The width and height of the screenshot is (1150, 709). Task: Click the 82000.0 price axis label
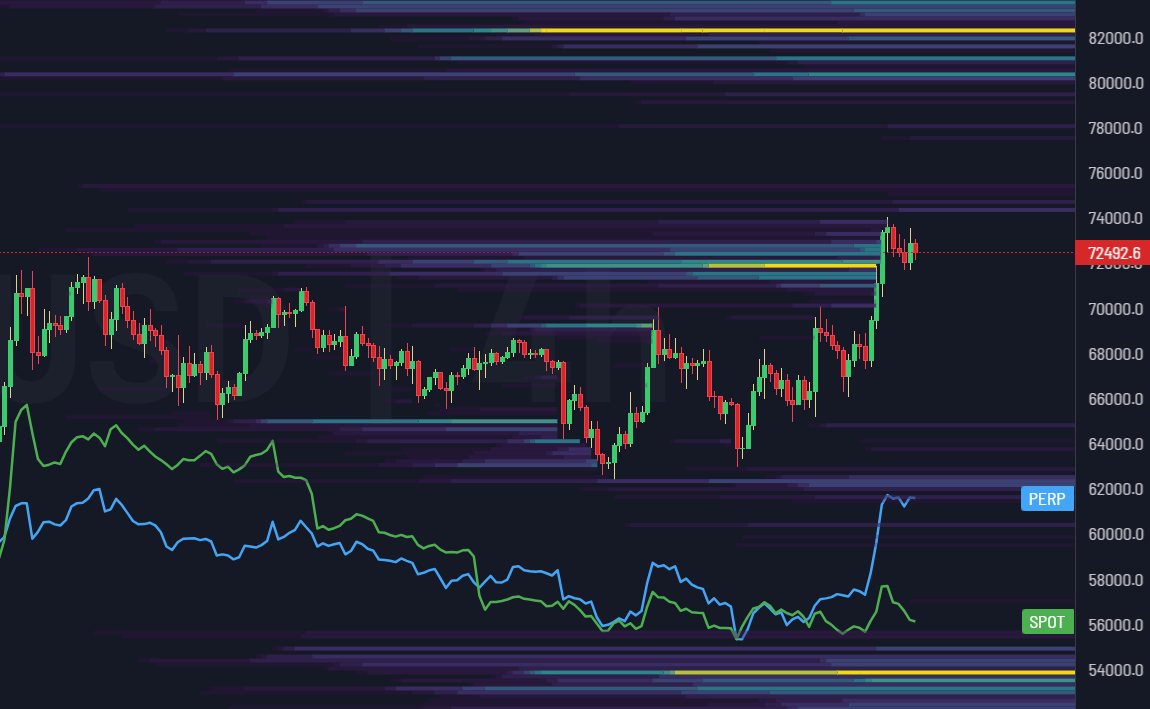coord(1115,38)
